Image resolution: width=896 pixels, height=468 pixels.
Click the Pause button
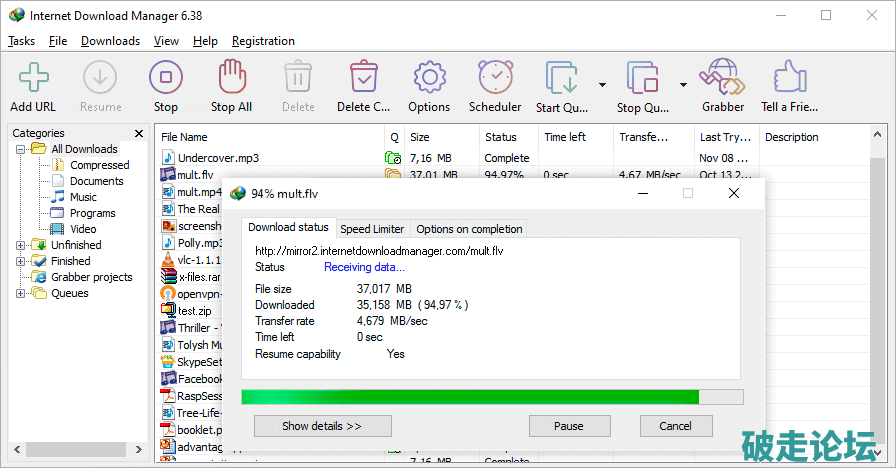click(568, 426)
